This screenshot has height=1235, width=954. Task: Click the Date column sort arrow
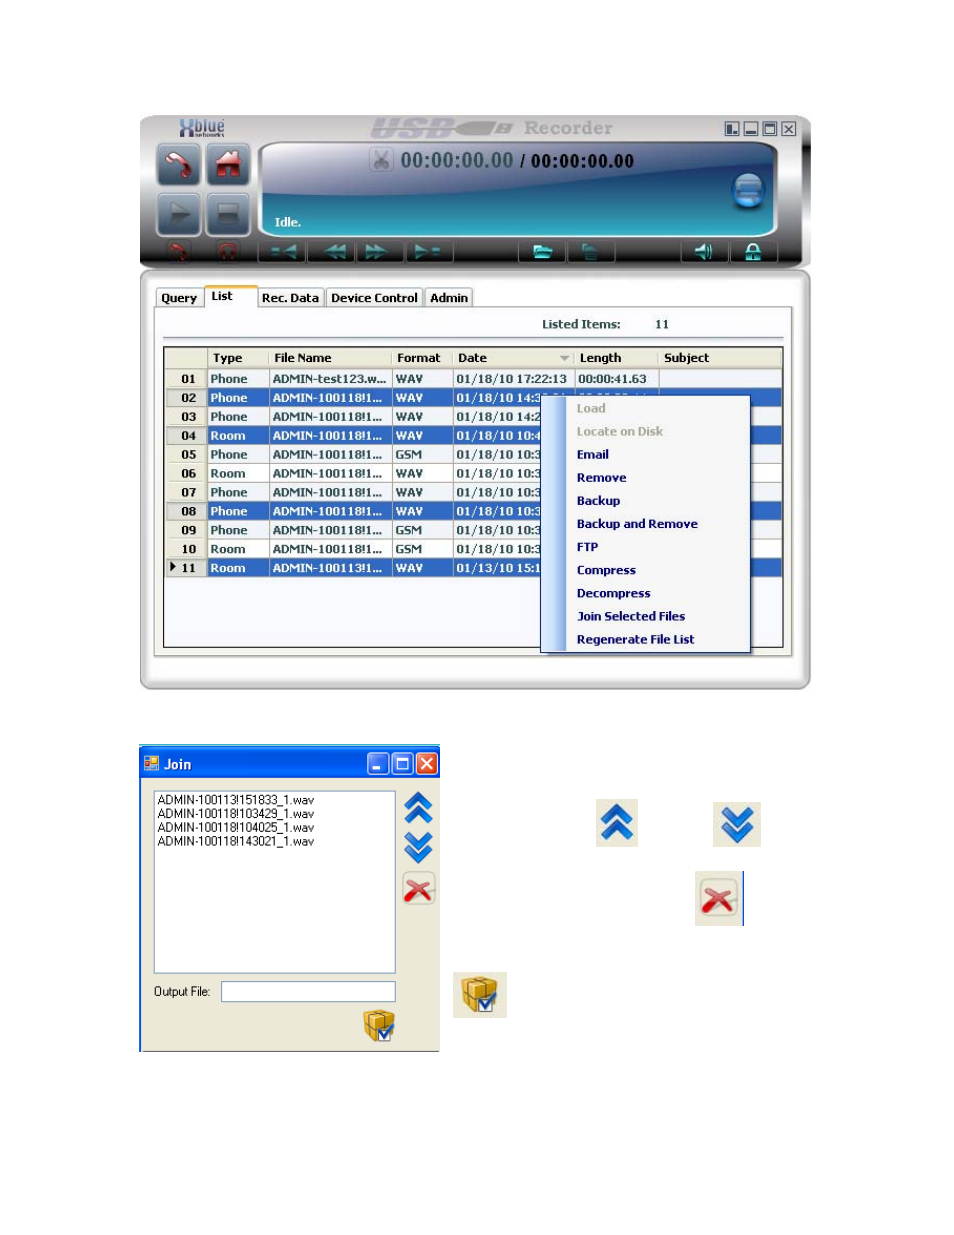click(564, 358)
